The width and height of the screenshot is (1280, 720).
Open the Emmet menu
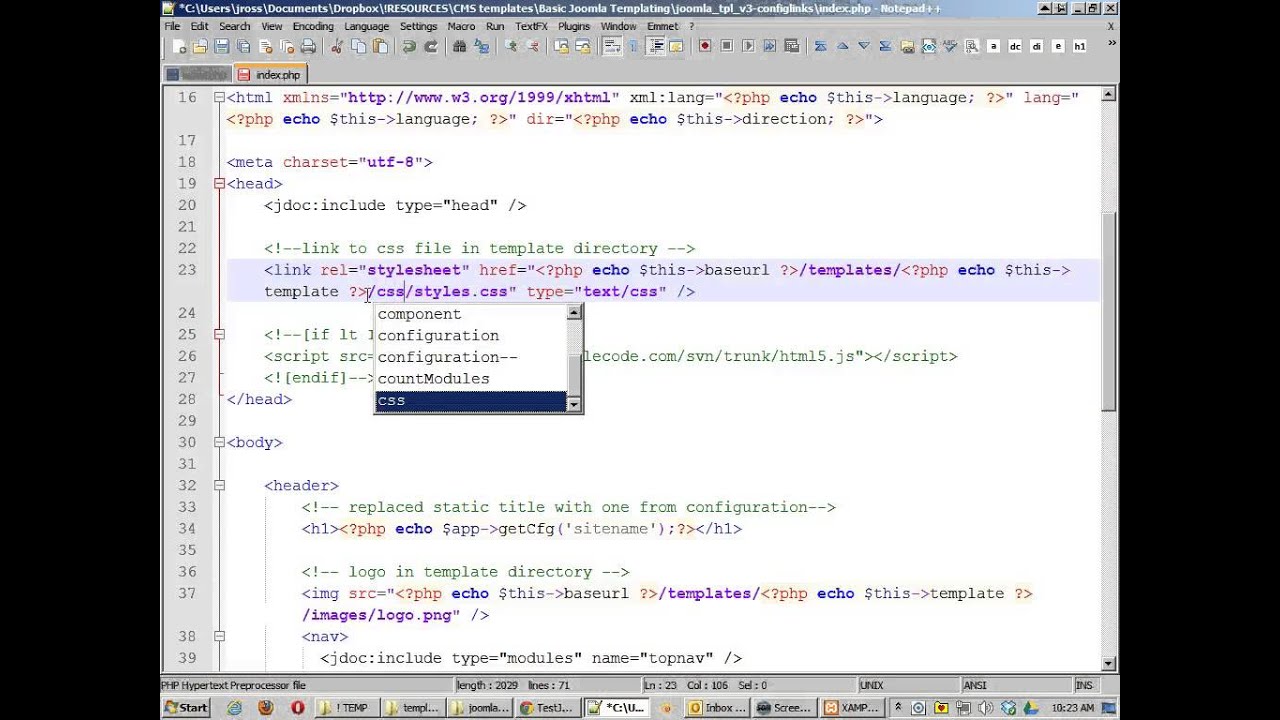coord(662,26)
